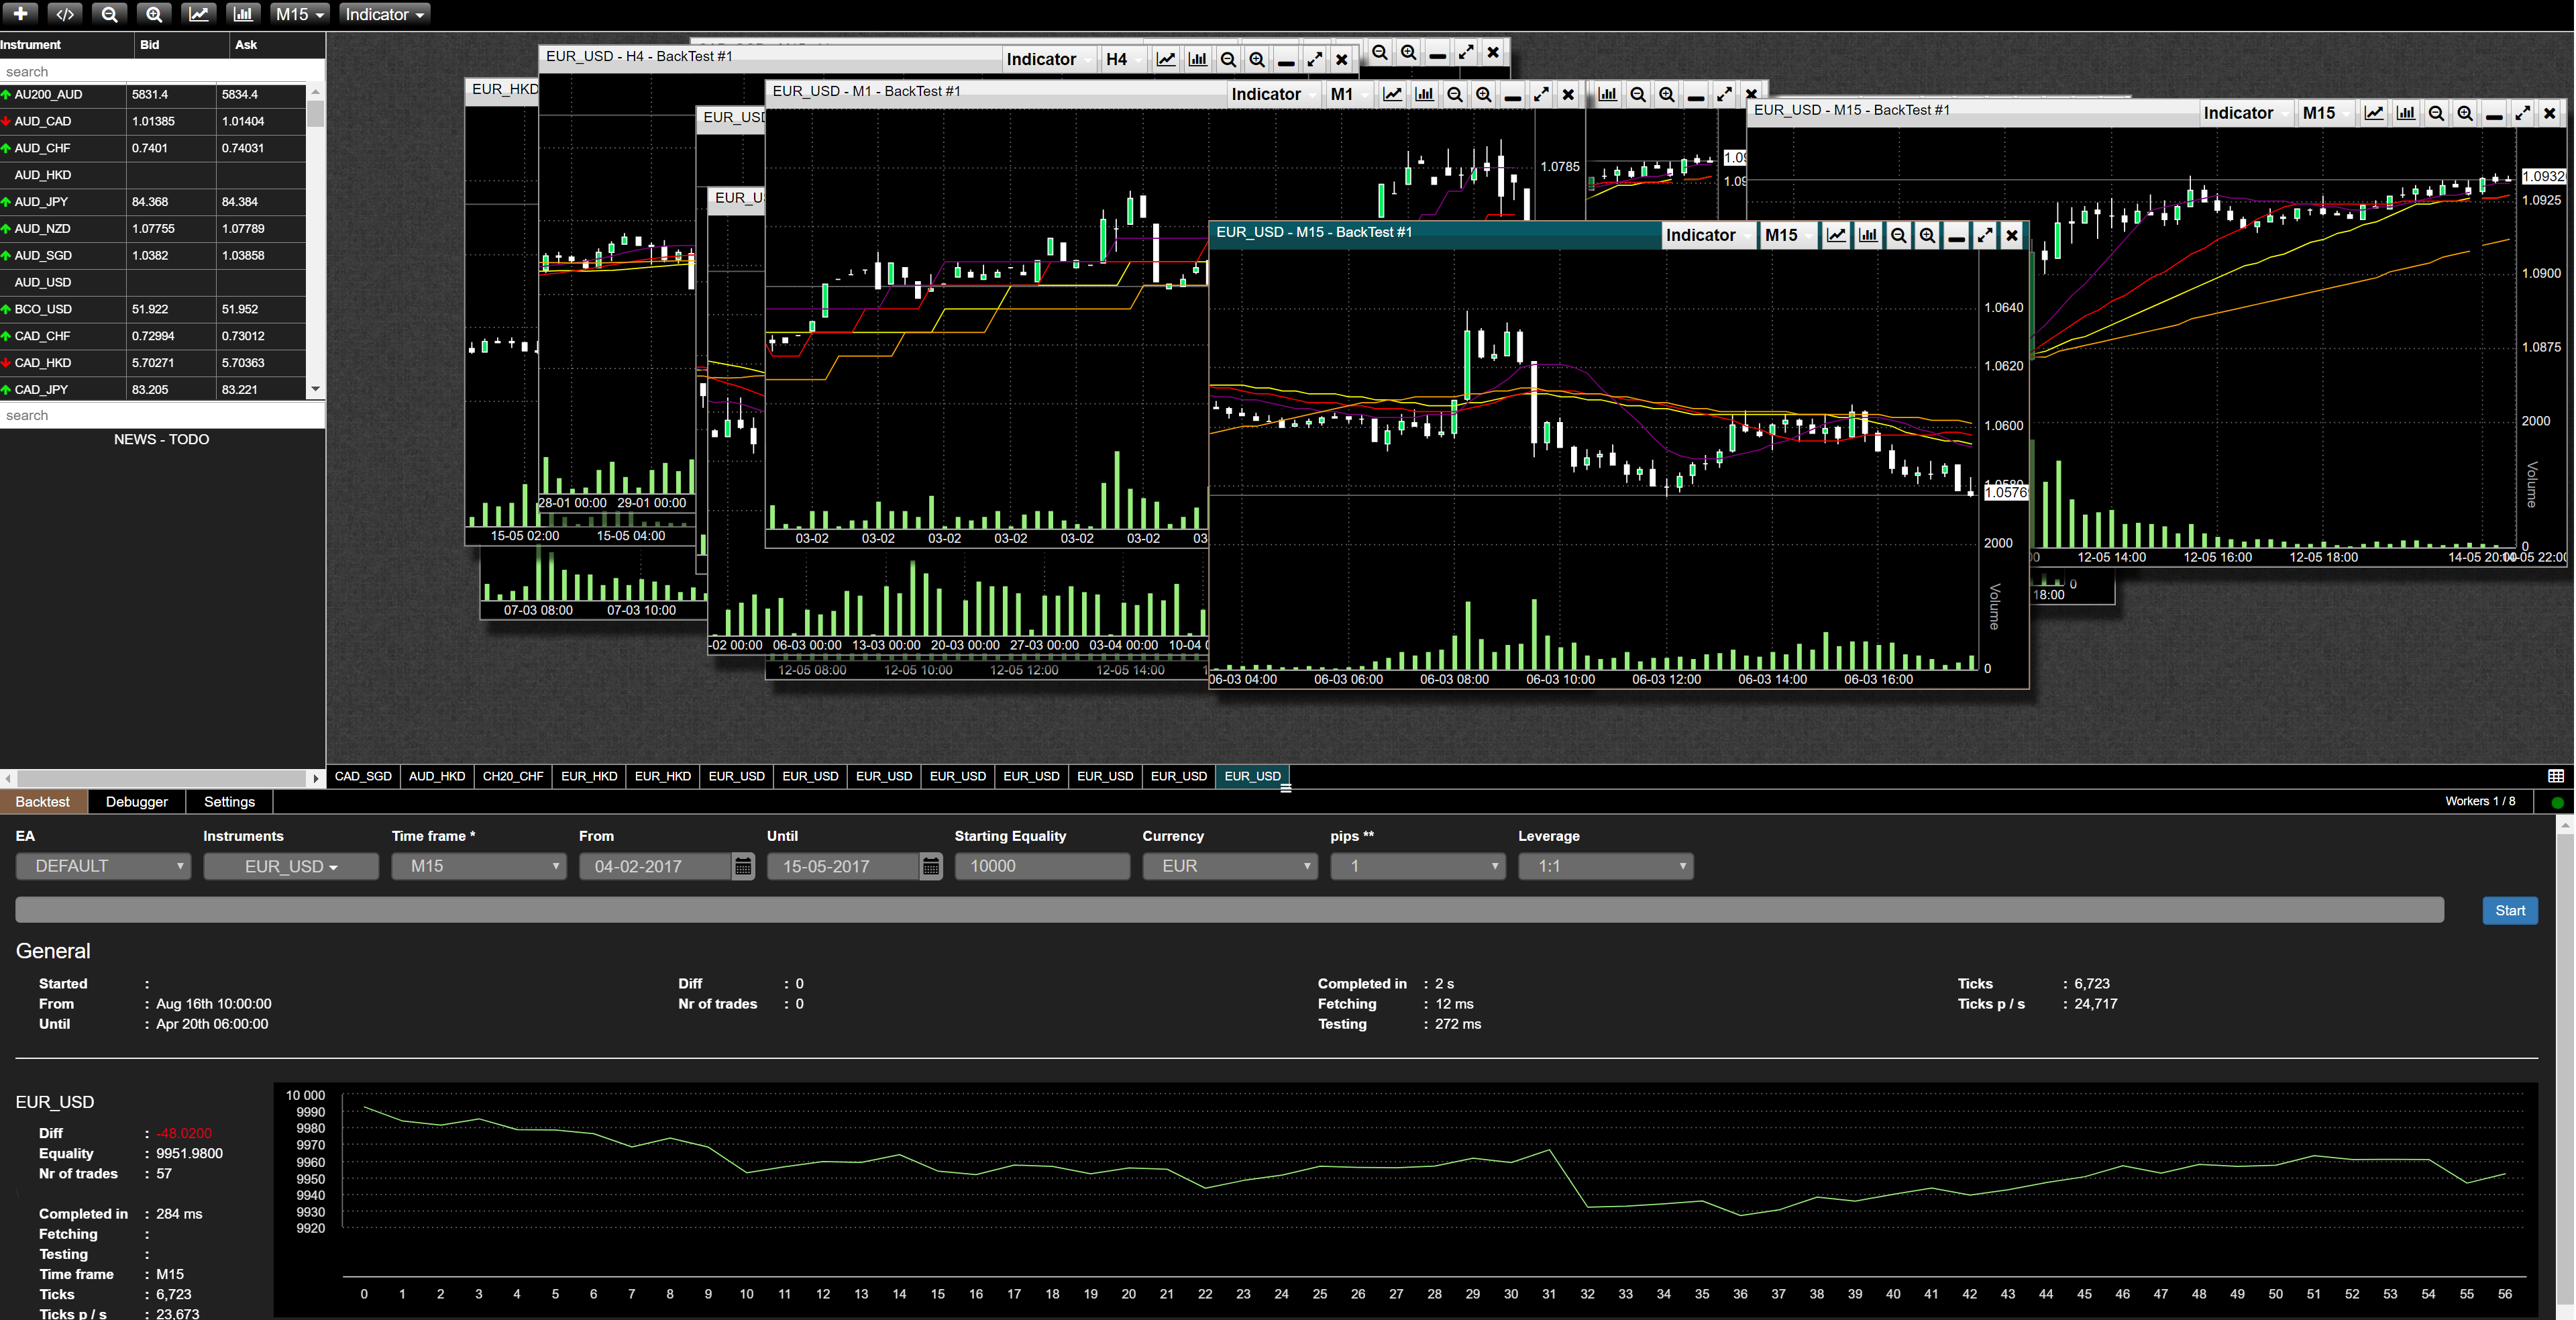Open calendar picker for From date
This screenshot has height=1320, width=2576.
[743, 866]
